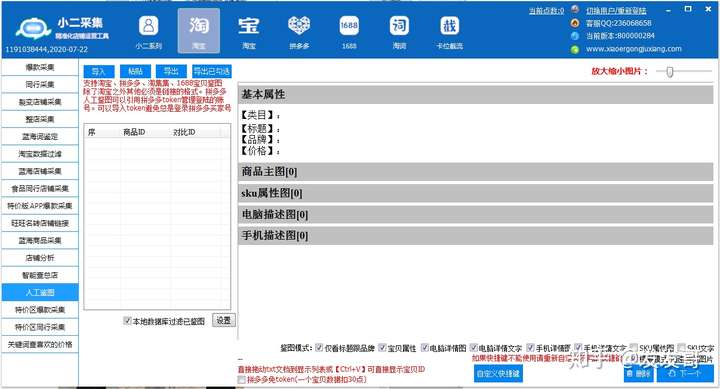
Task: Click the 导出已勾选 button
Action: pyautogui.click(x=212, y=71)
